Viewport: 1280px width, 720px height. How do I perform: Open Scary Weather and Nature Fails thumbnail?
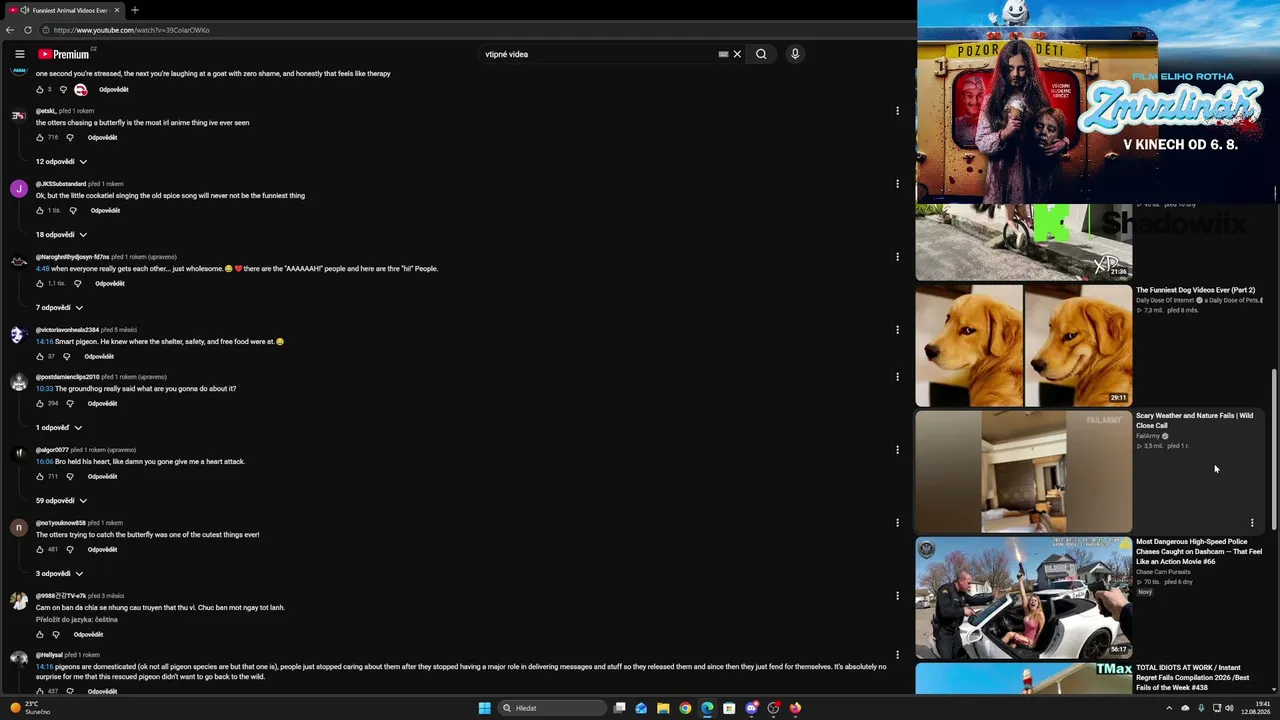click(x=1024, y=471)
